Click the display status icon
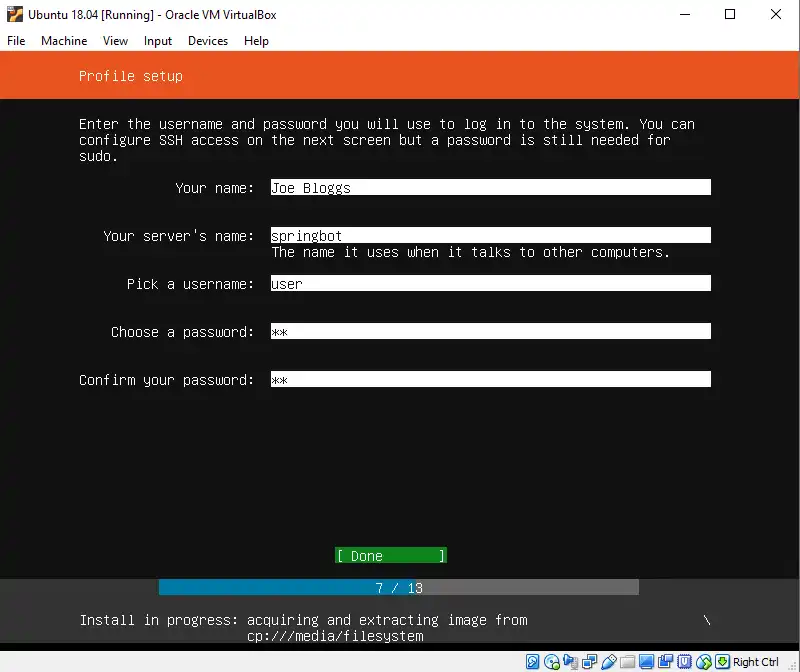 click(646, 662)
